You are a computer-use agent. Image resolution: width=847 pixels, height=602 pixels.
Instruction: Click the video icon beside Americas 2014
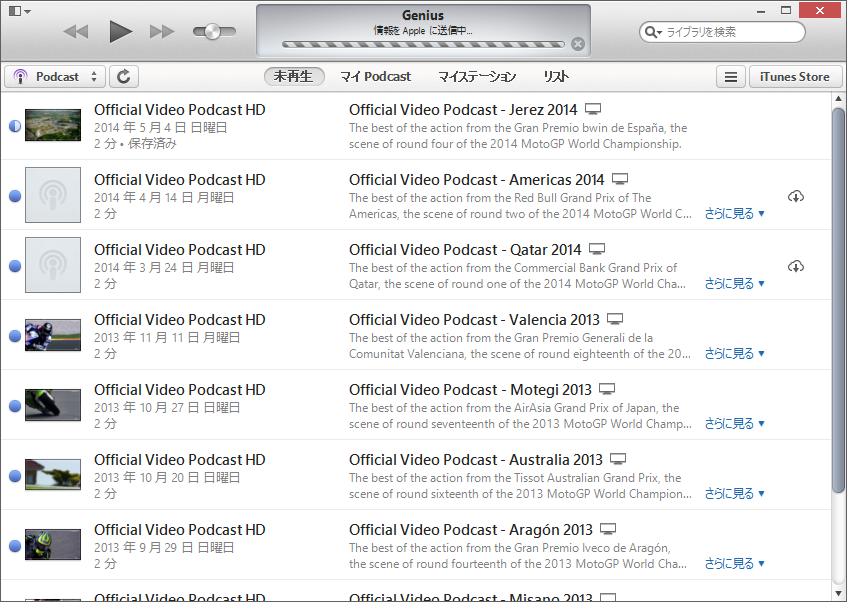[x=620, y=179]
